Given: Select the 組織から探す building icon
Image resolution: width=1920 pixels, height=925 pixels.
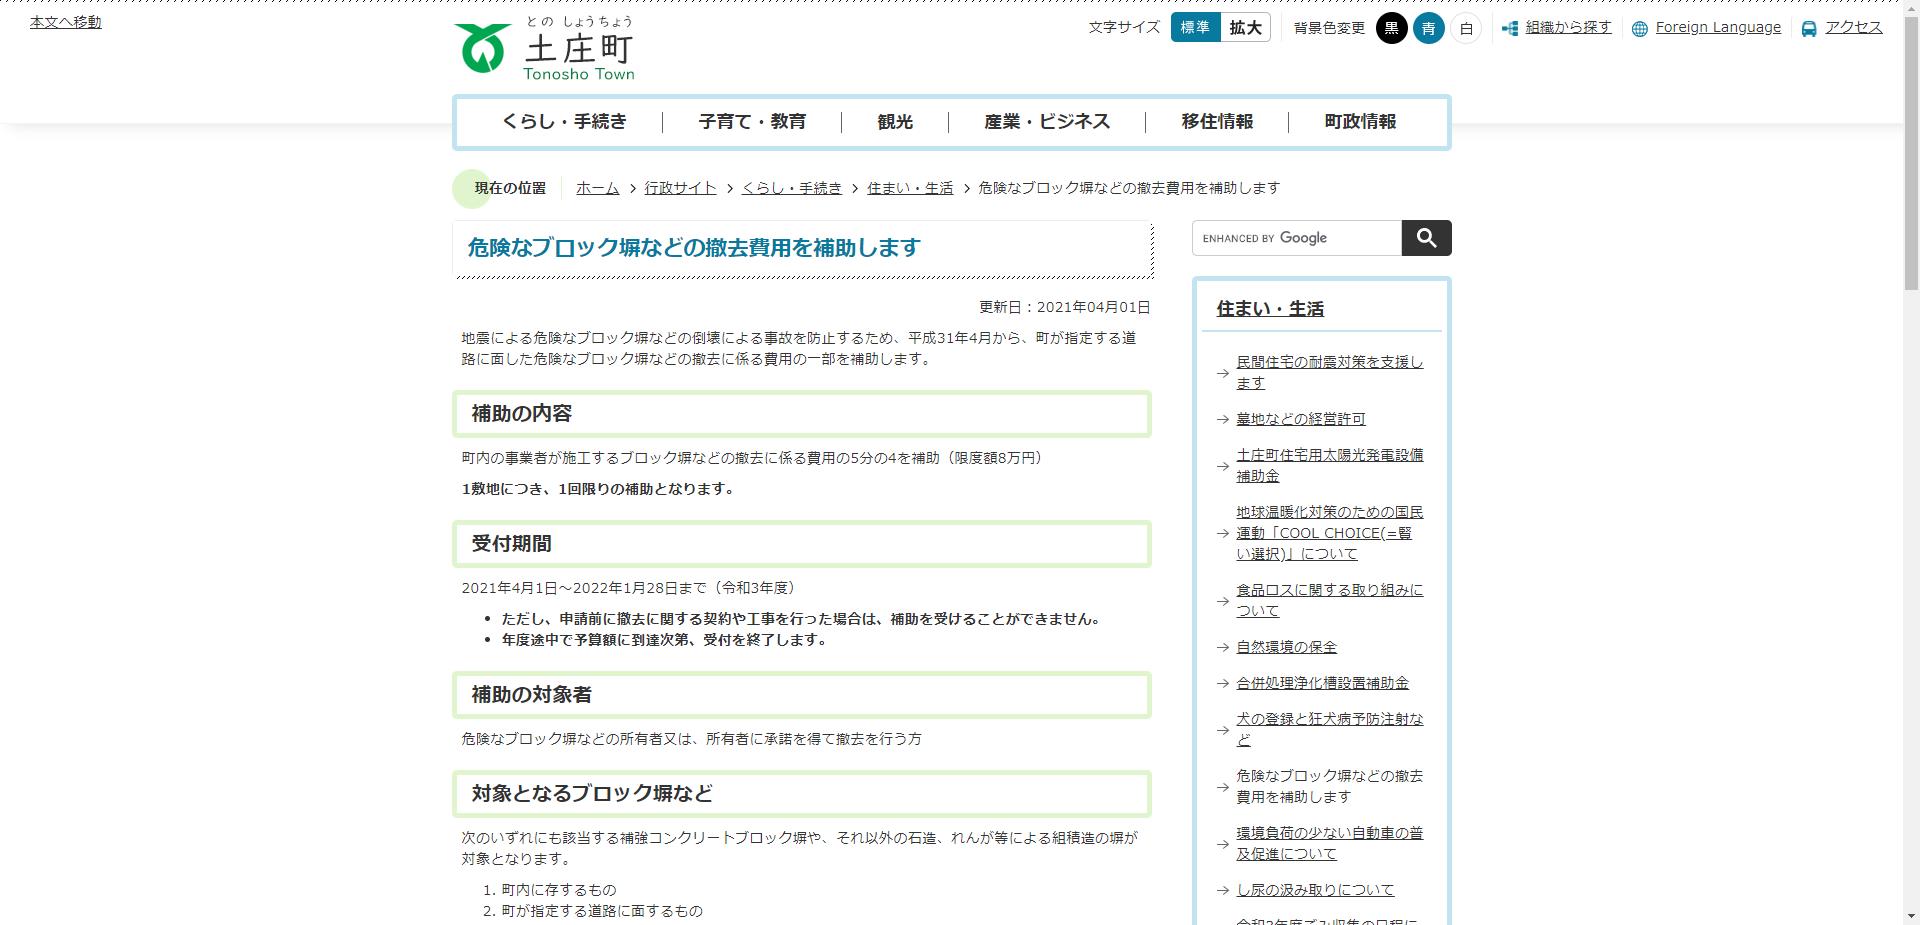Looking at the screenshot, I should click(1510, 29).
